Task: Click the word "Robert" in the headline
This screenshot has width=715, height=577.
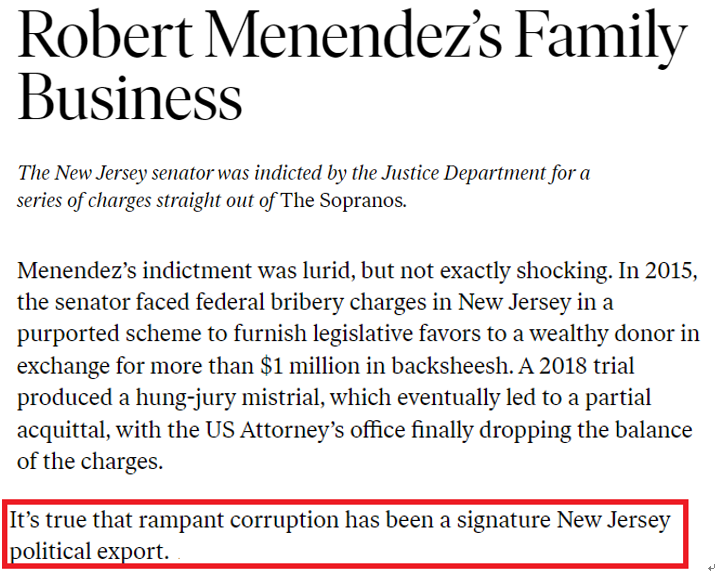Action: click(105, 35)
